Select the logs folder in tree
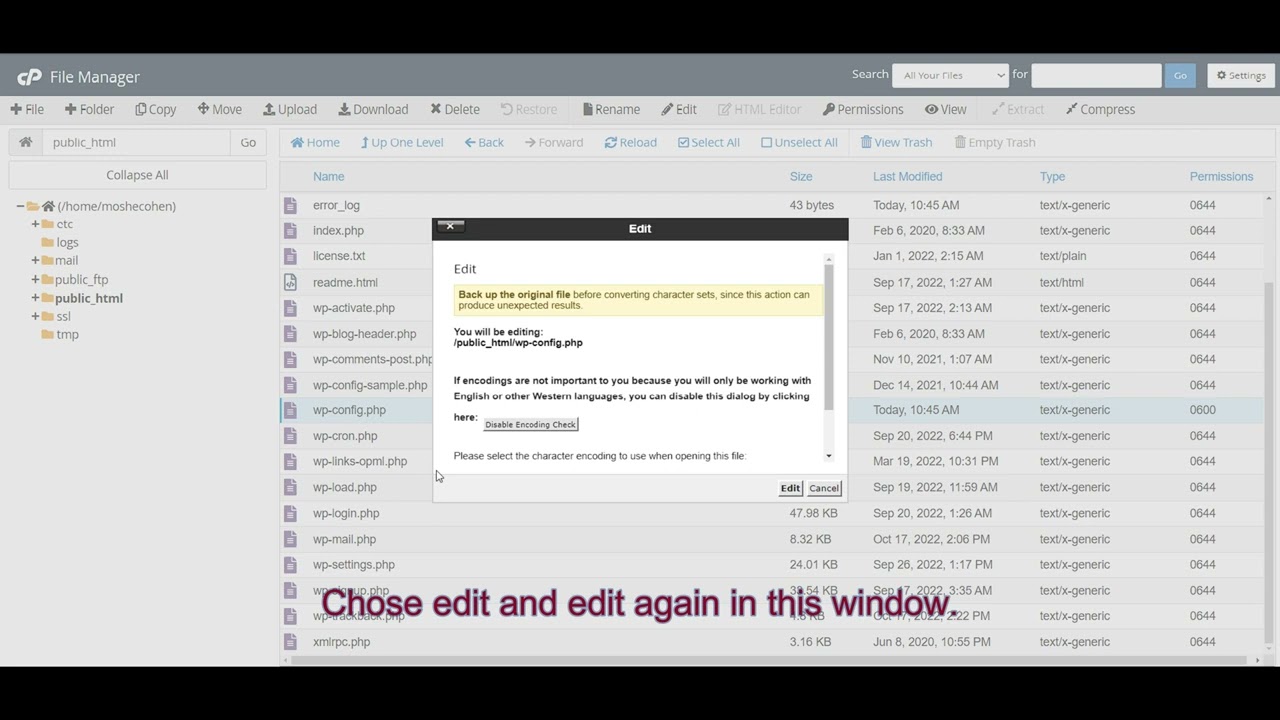The width and height of the screenshot is (1280, 720). click(67, 242)
